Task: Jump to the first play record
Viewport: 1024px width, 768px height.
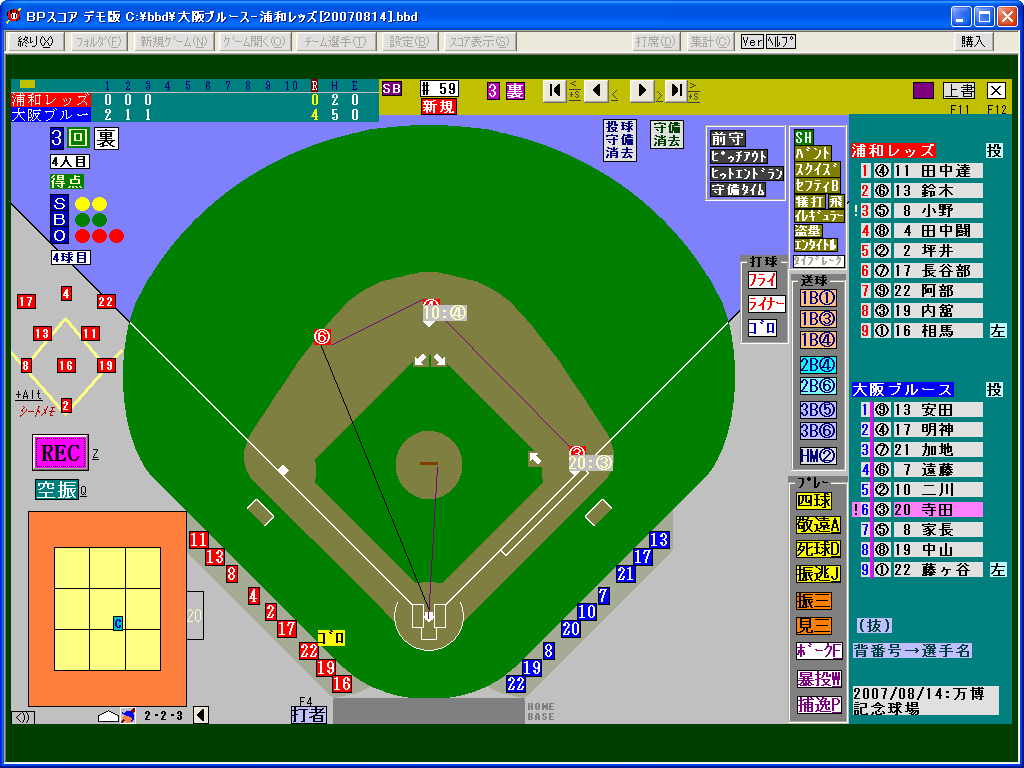Action: point(554,91)
